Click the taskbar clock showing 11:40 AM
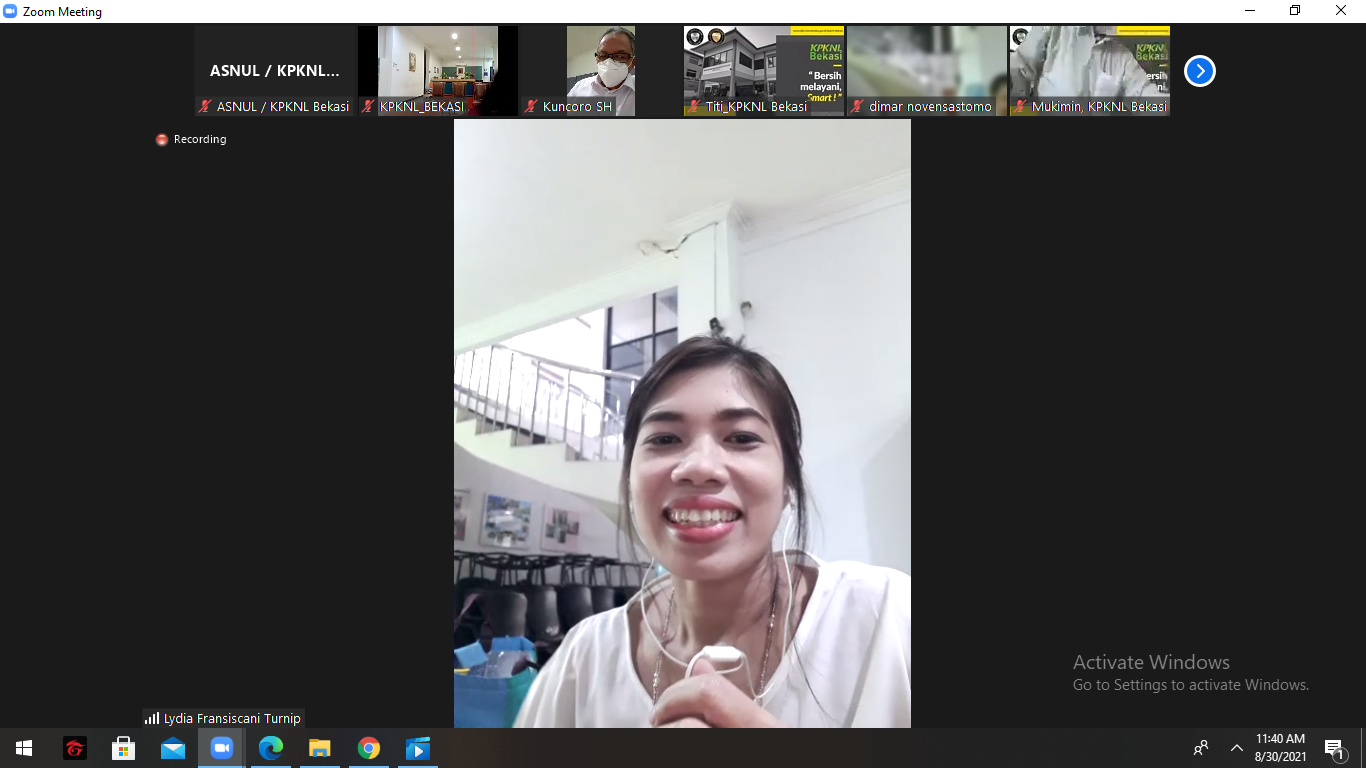 (1280, 748)
